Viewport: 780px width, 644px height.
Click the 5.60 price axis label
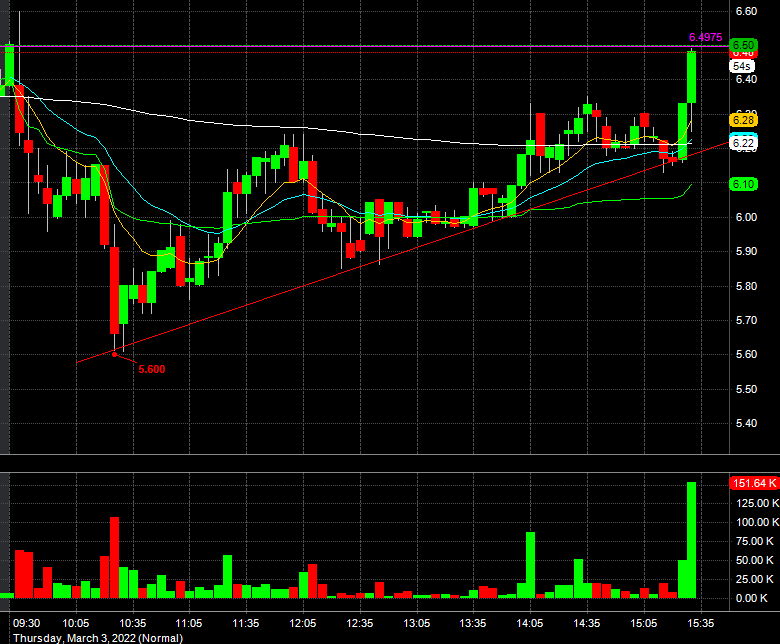coord(746,354)
